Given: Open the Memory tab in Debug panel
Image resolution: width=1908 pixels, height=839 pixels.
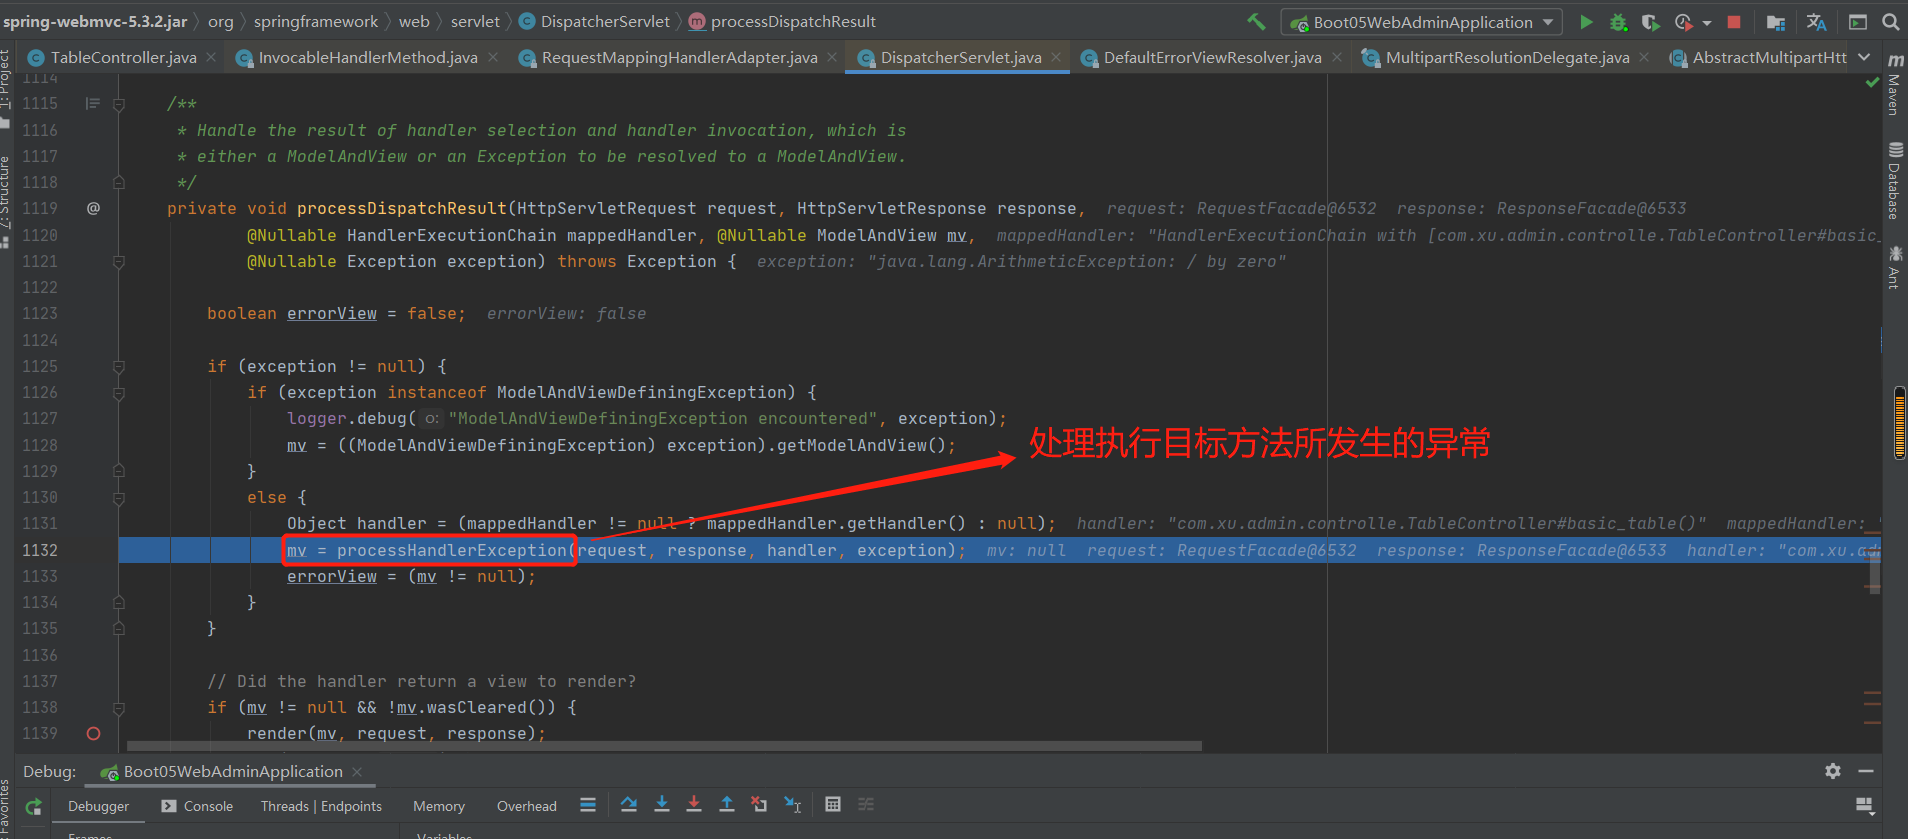Looking at the screenshot, I should pyautogui.click(x=439, y=806).
